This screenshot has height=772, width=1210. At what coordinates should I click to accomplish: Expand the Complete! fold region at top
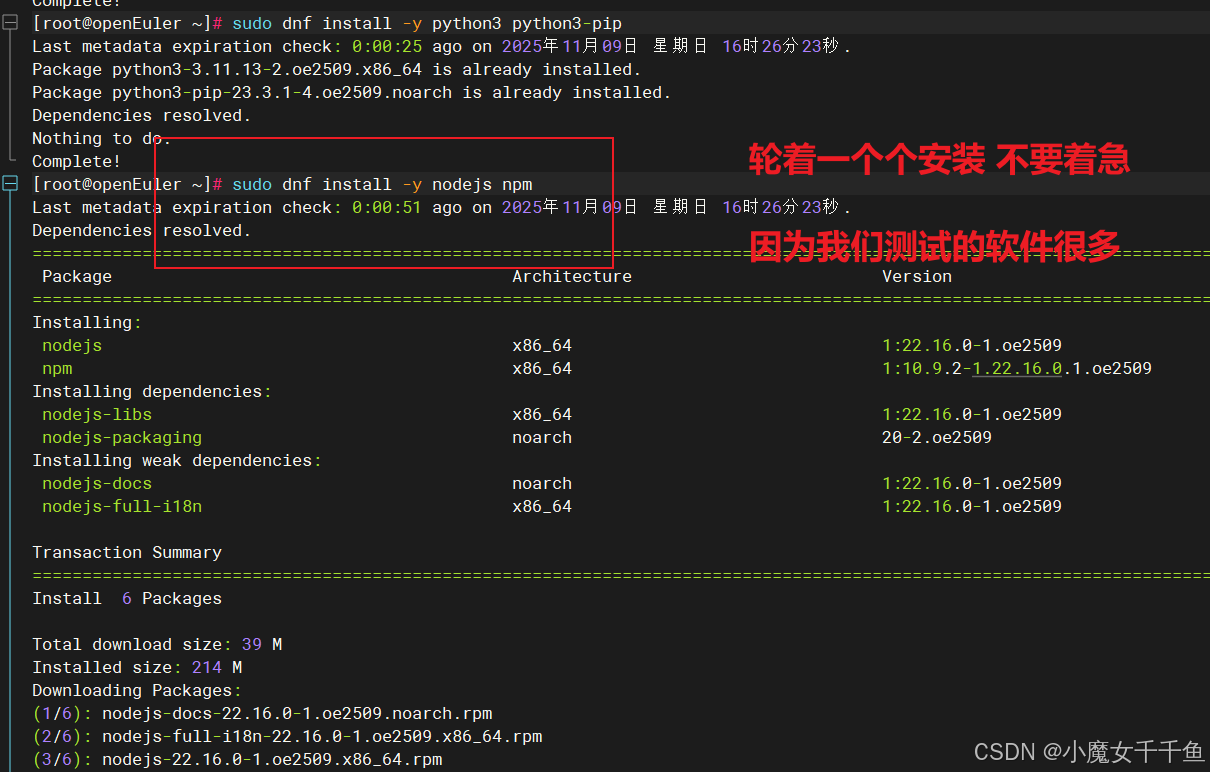tap(10, 5)
